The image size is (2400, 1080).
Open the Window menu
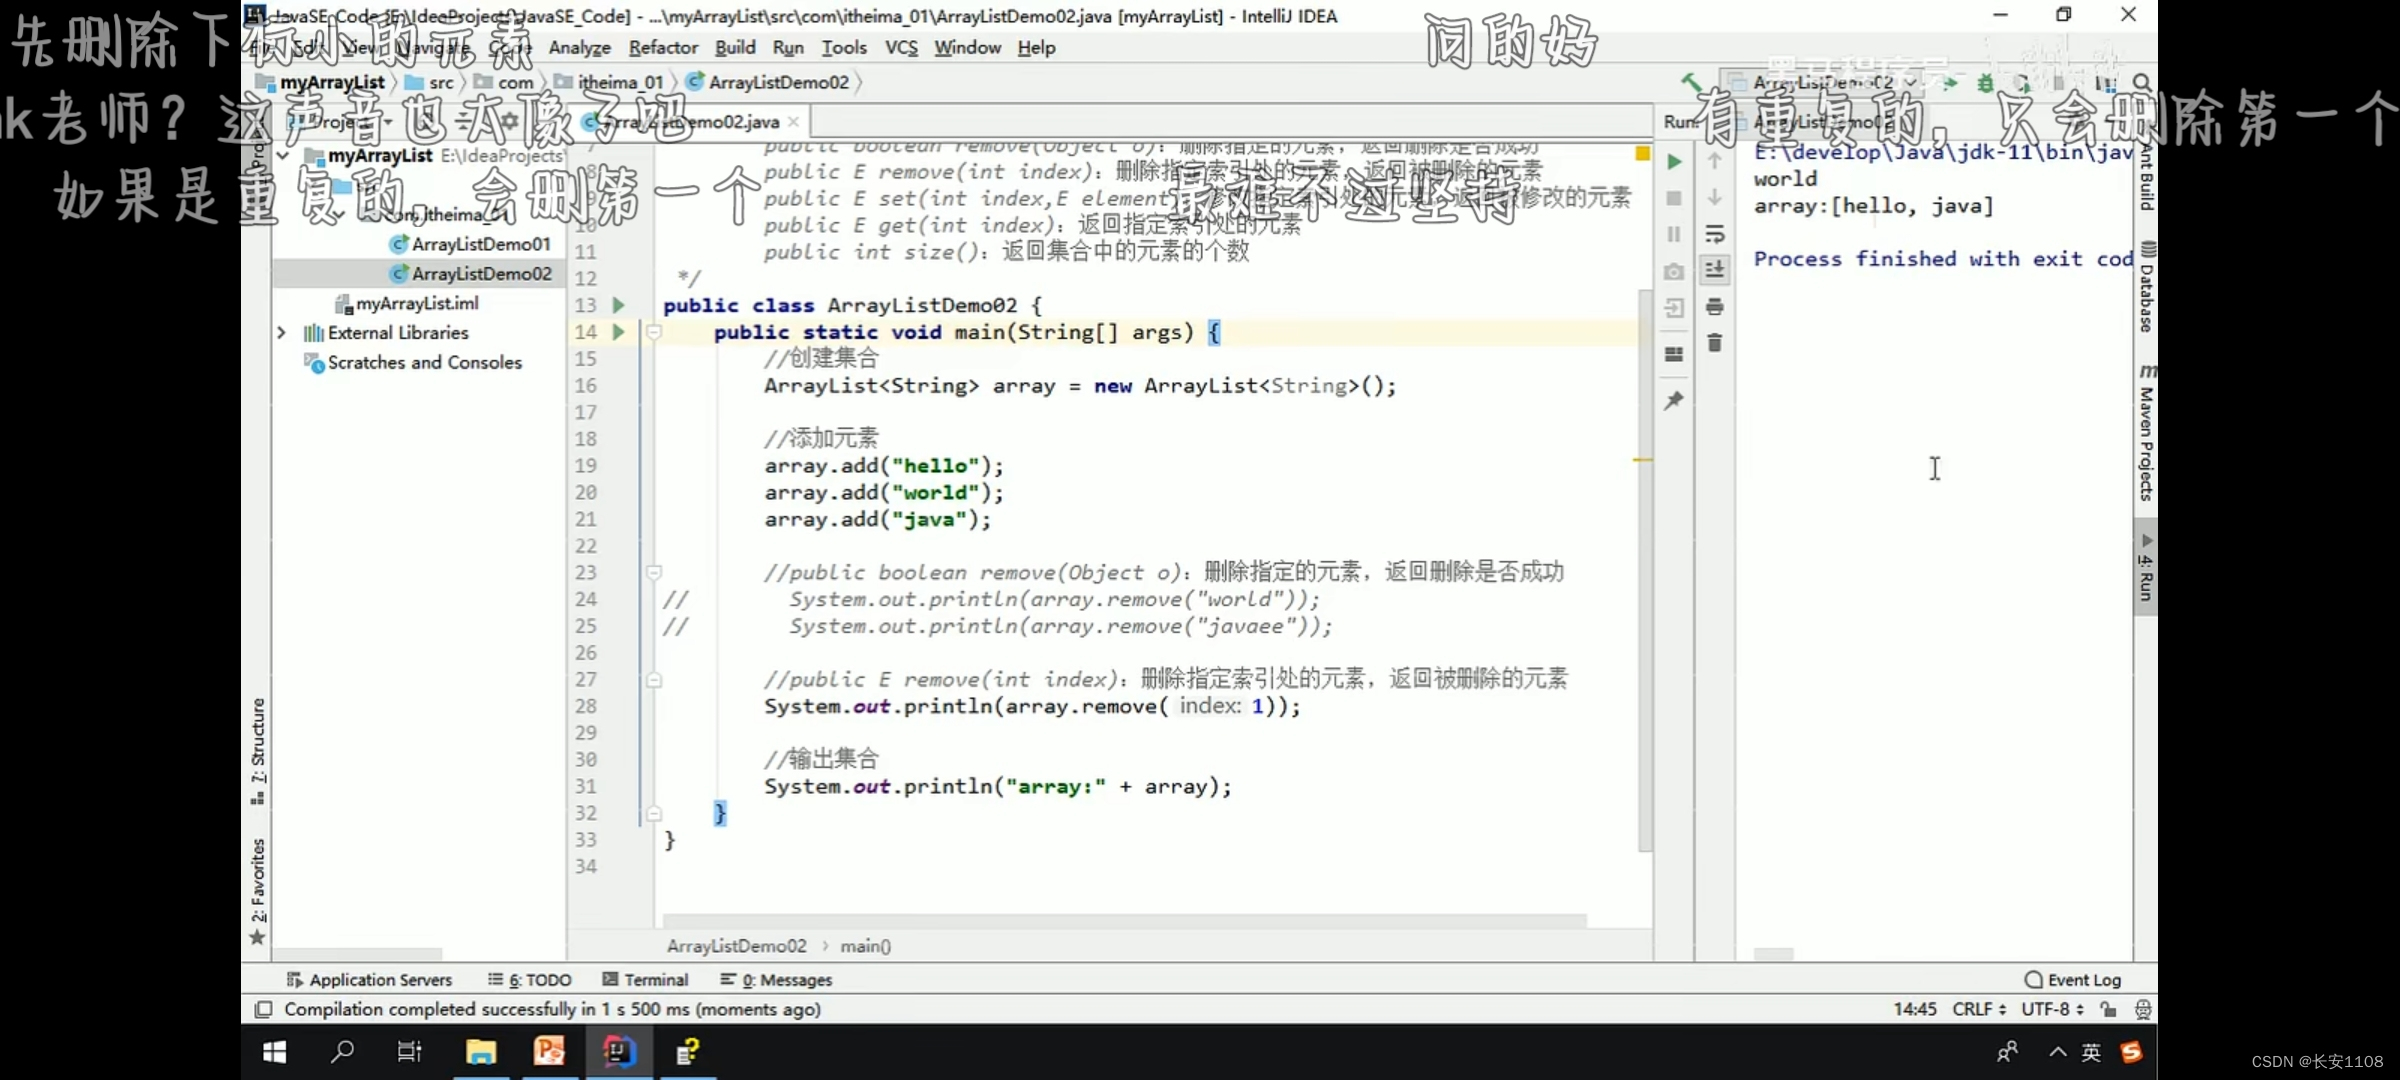[x=967, y=47]
